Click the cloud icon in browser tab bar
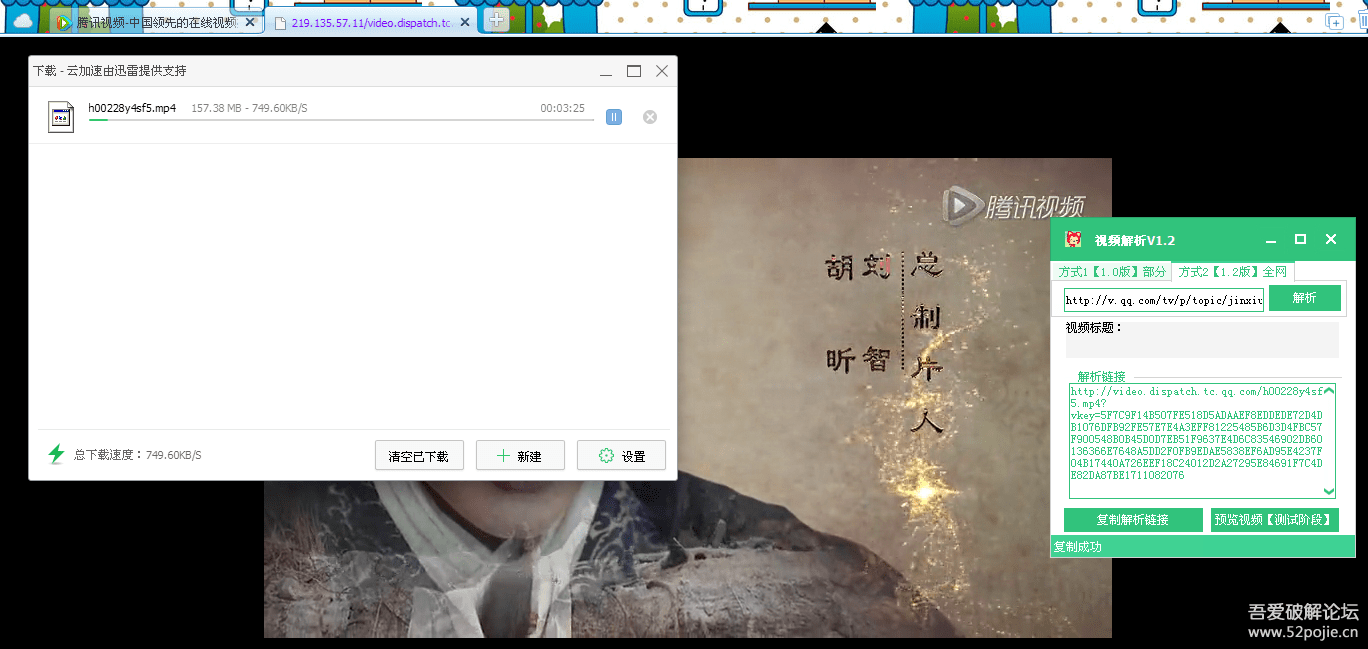 (x=22, y=21)
